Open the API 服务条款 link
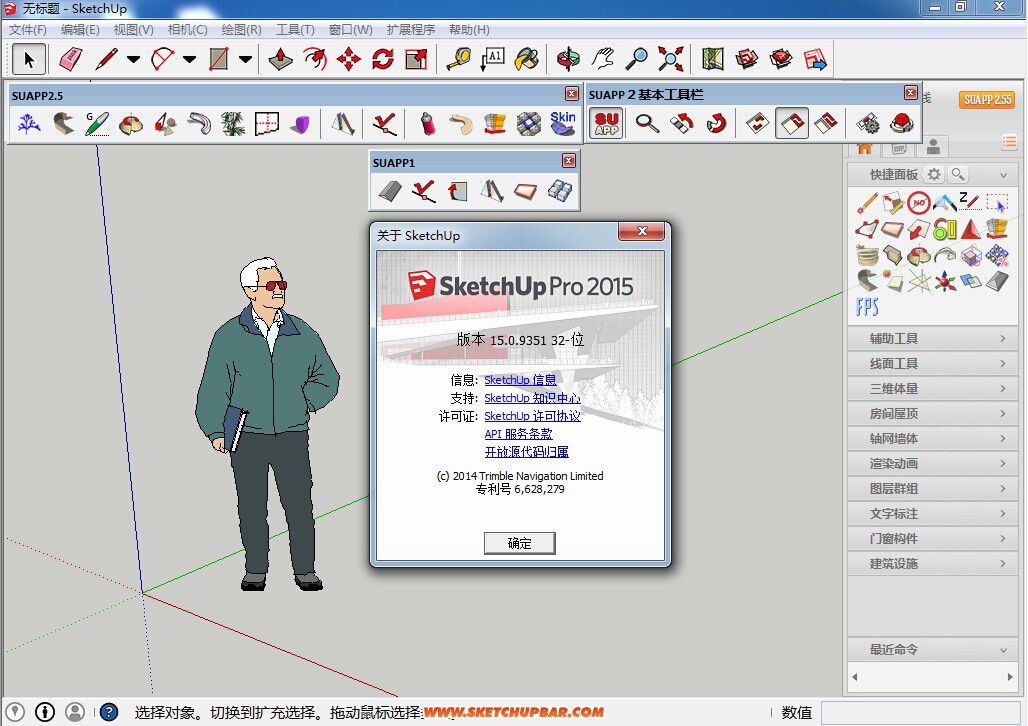 (518, 434)
